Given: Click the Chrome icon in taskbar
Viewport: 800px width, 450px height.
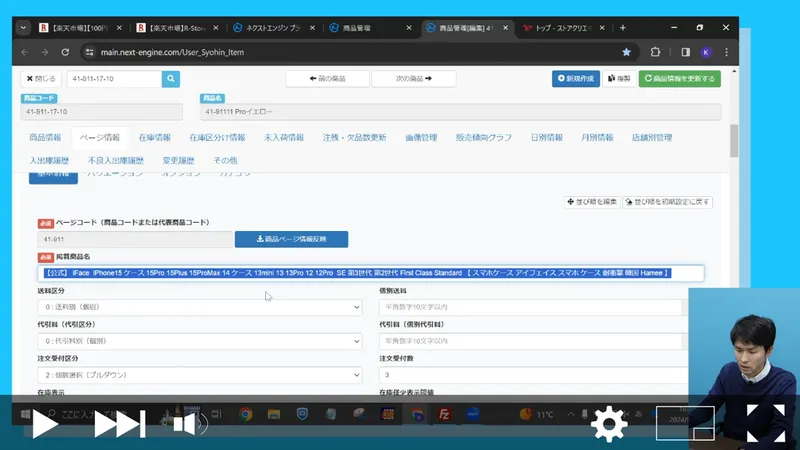Looking at the screenshot, I should click(245, 414).
